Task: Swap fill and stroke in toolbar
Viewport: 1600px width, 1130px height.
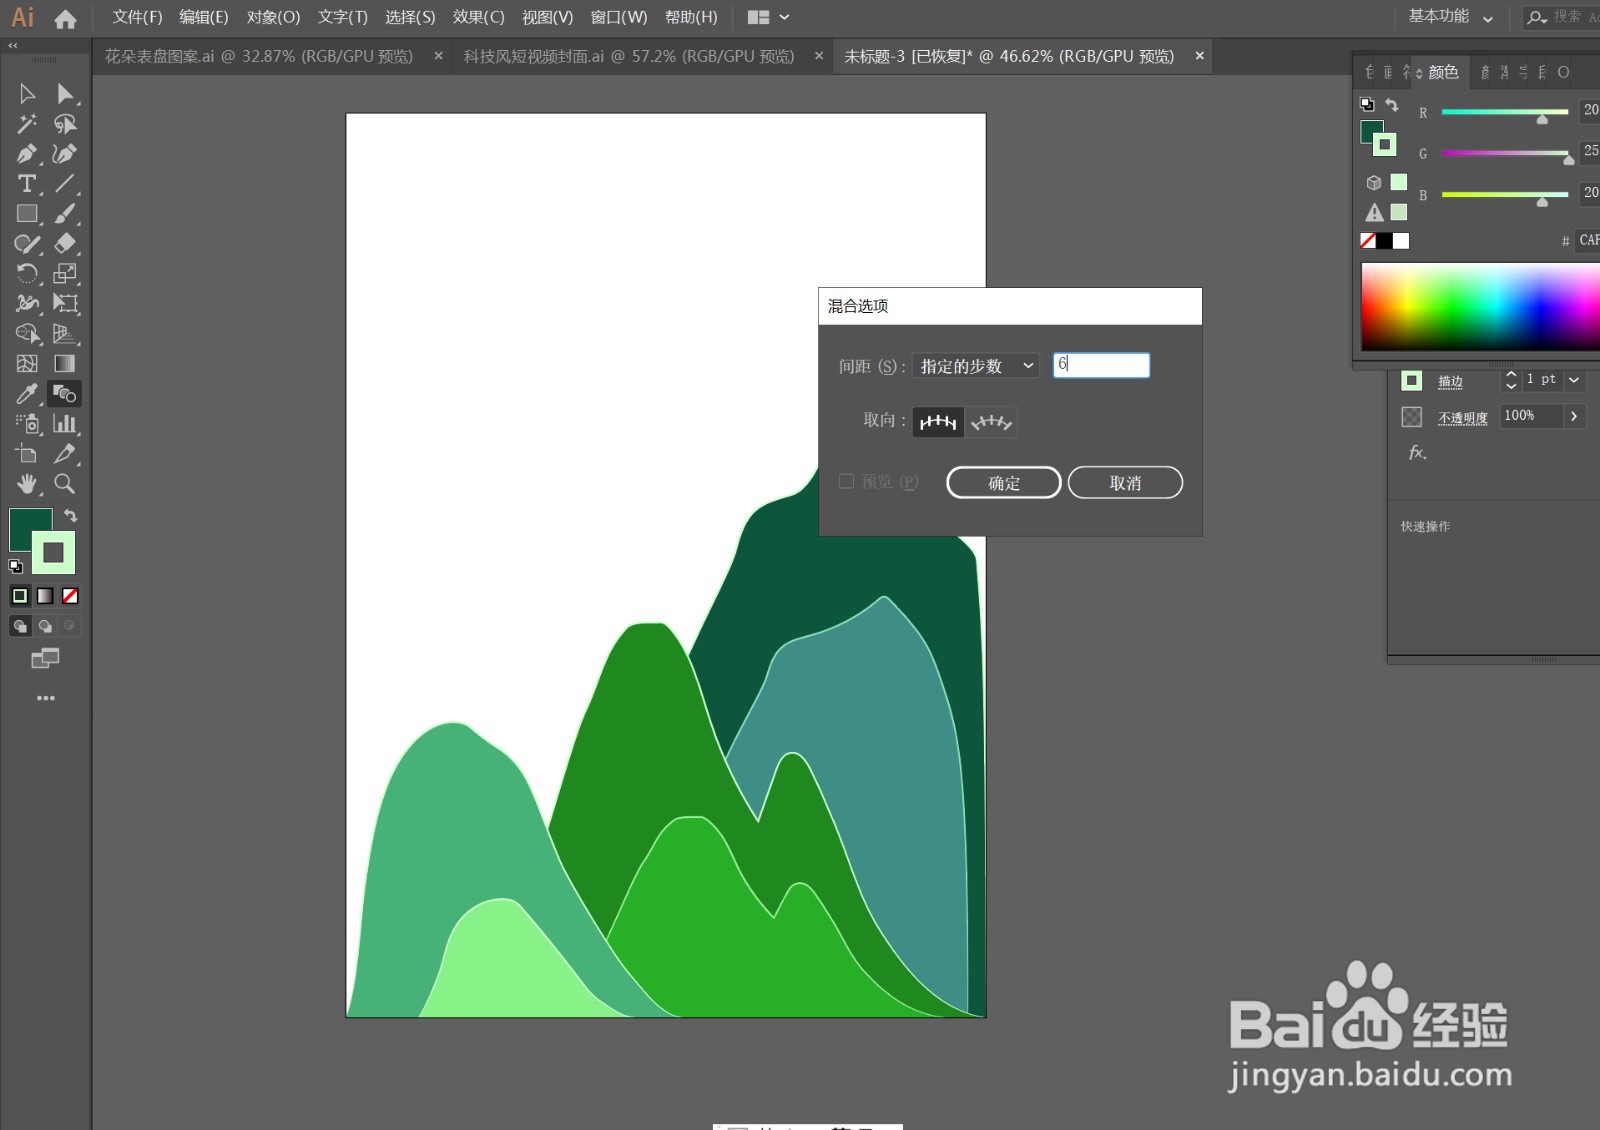Action: (70, 516)
